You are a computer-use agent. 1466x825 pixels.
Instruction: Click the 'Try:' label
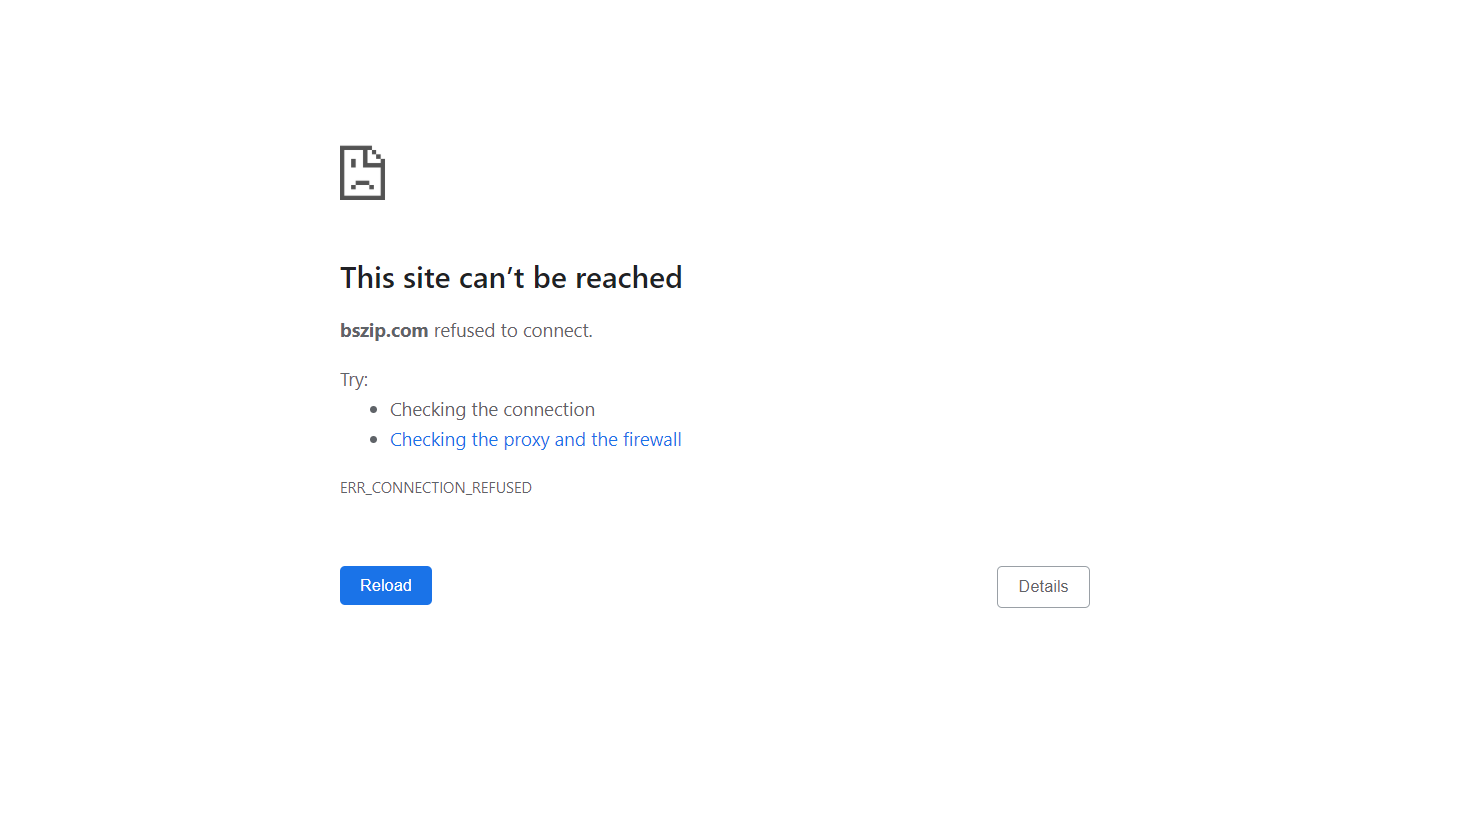coord(354,380)
